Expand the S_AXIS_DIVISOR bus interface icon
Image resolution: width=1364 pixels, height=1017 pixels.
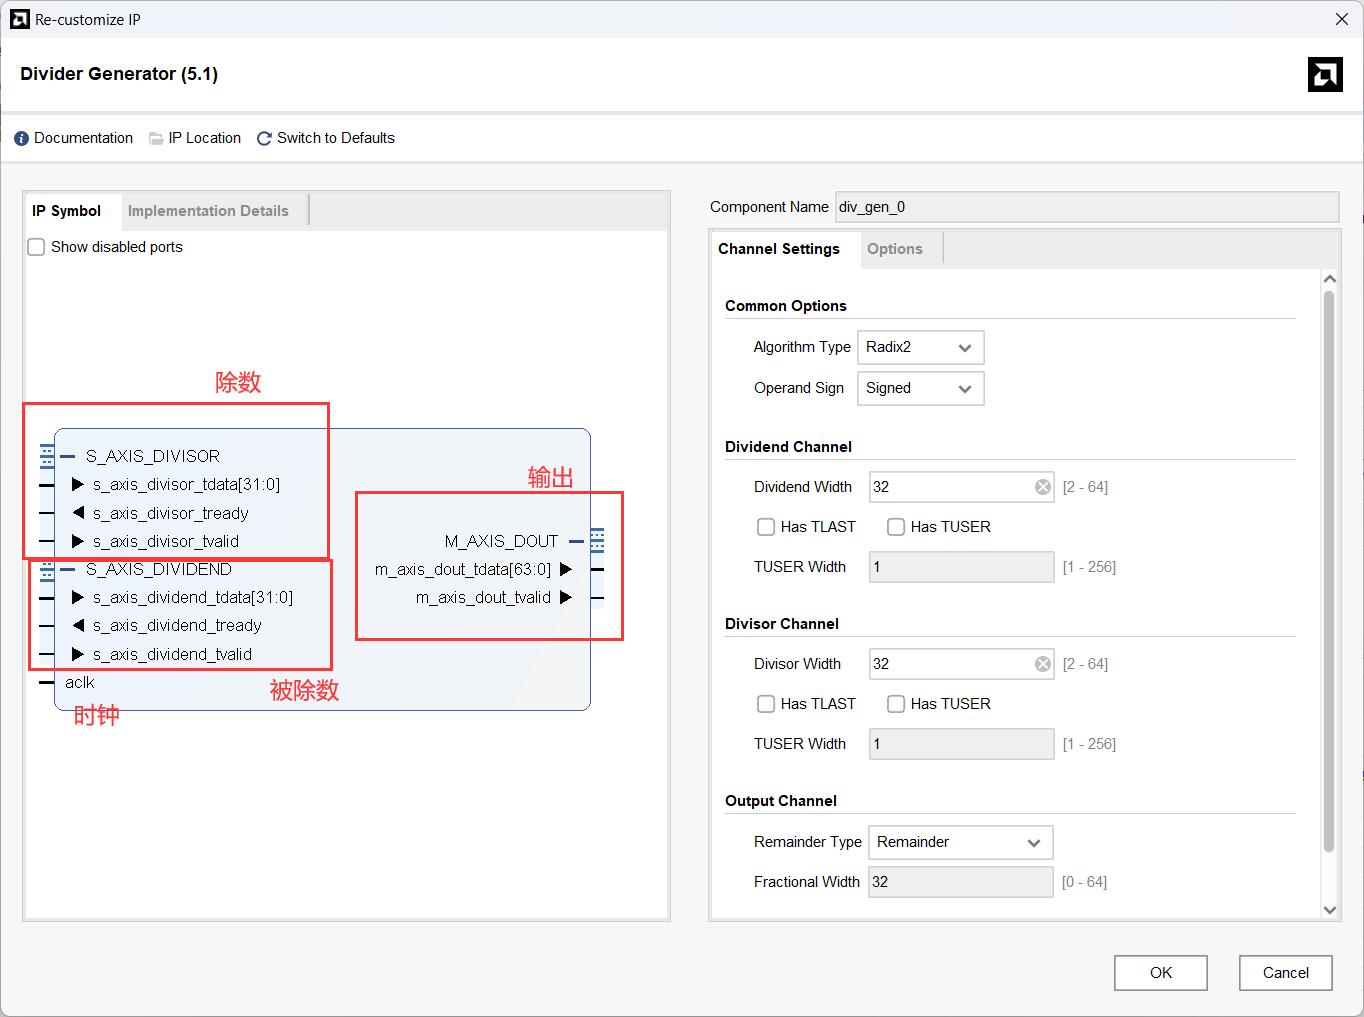pyautogui.click(x=47, y=456)
